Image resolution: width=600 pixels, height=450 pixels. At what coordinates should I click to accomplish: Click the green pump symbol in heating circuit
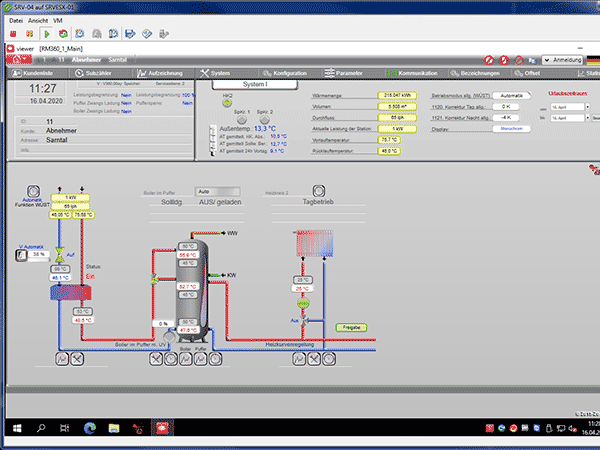point(303,304)
